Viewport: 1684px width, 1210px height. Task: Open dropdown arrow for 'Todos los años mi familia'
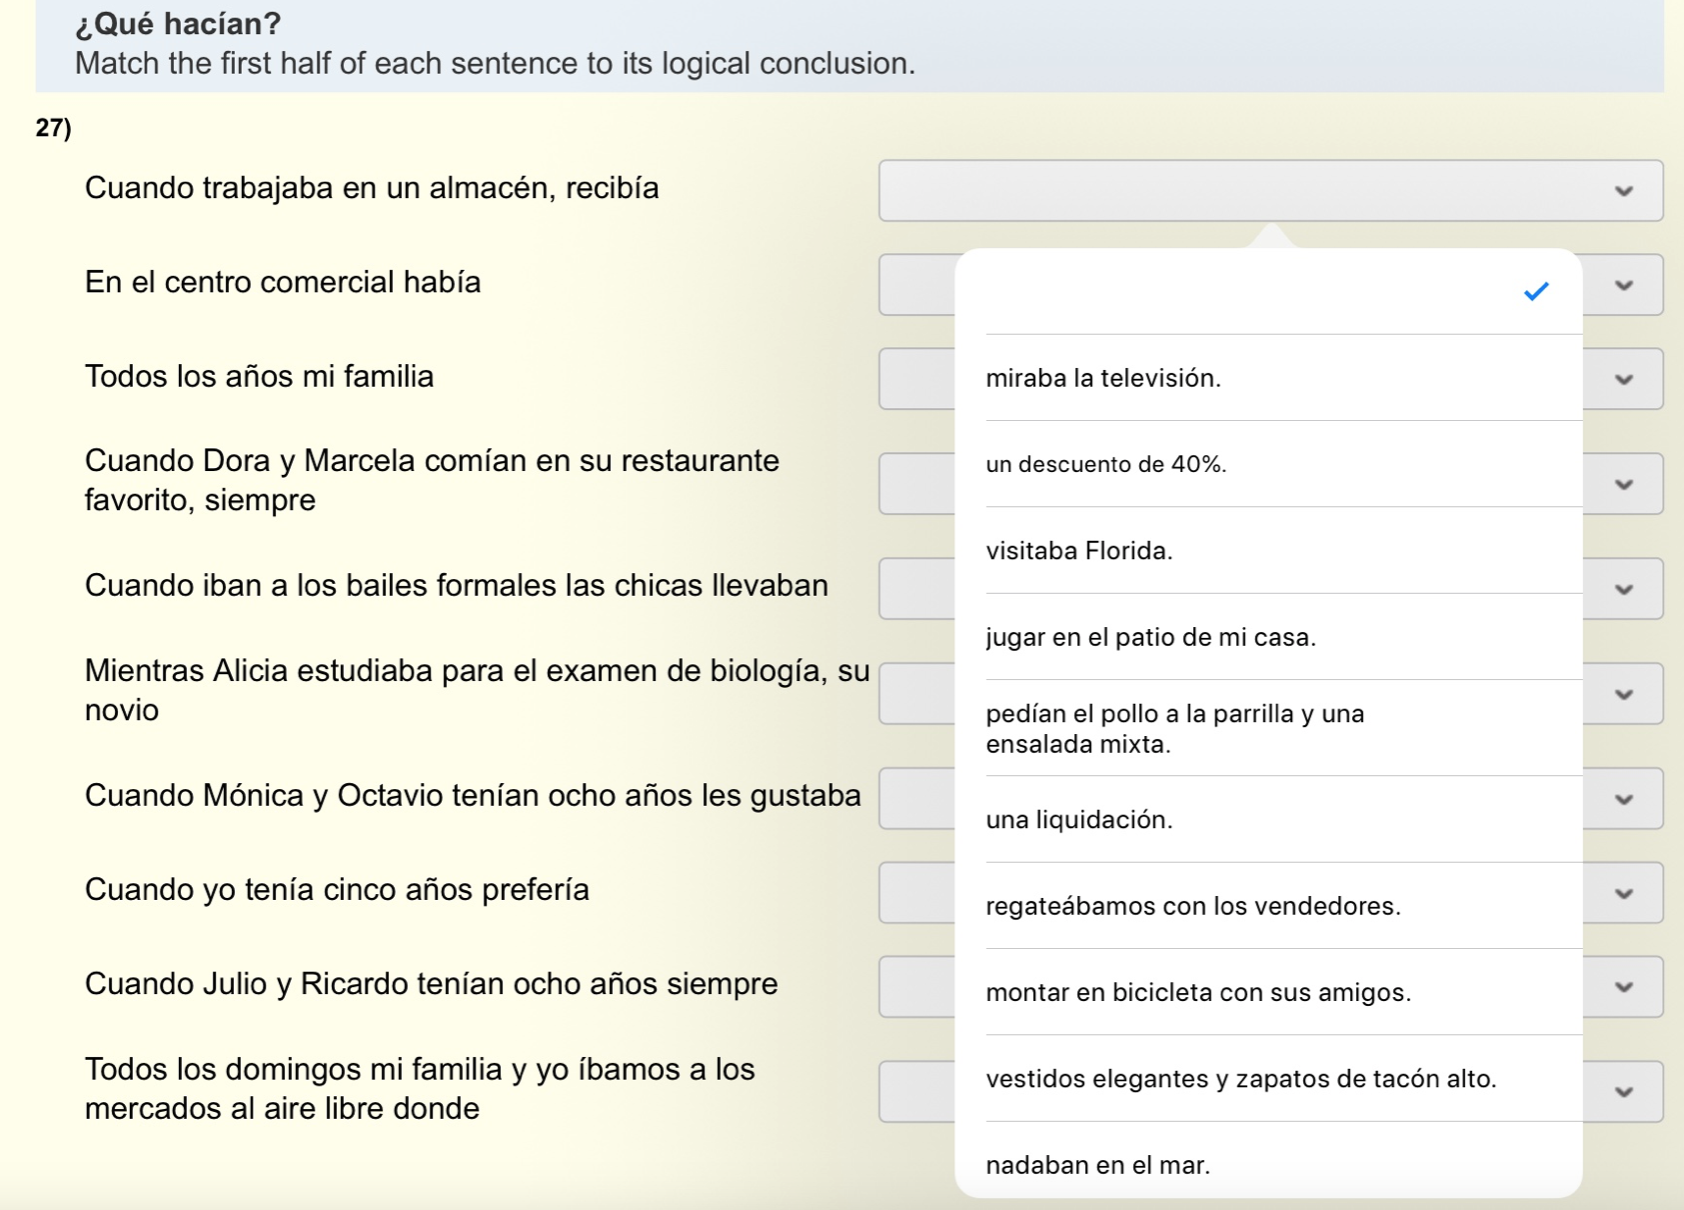point(1623,379)
